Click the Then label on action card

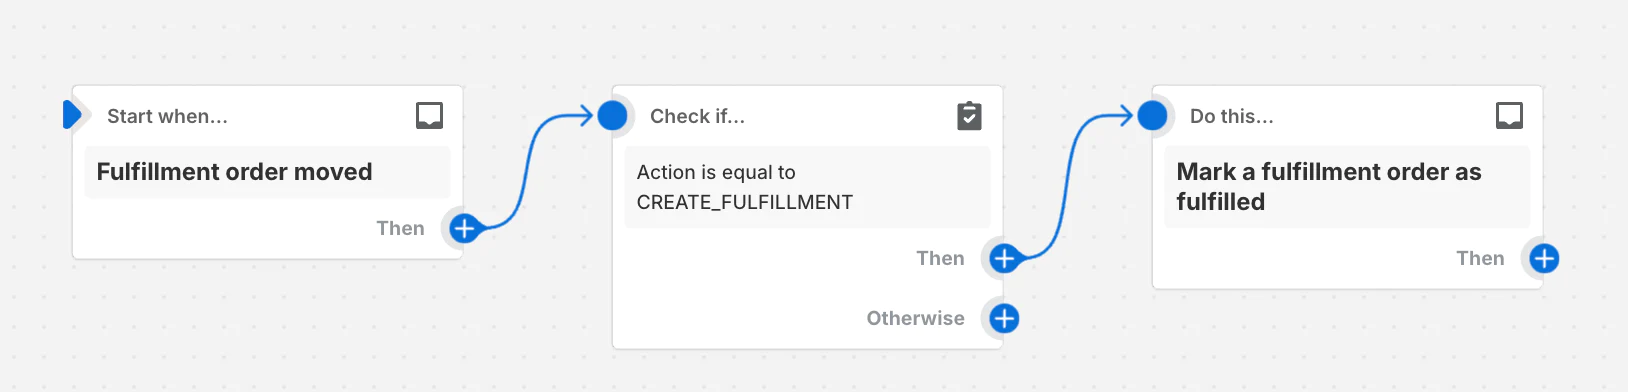point(1480,258)
